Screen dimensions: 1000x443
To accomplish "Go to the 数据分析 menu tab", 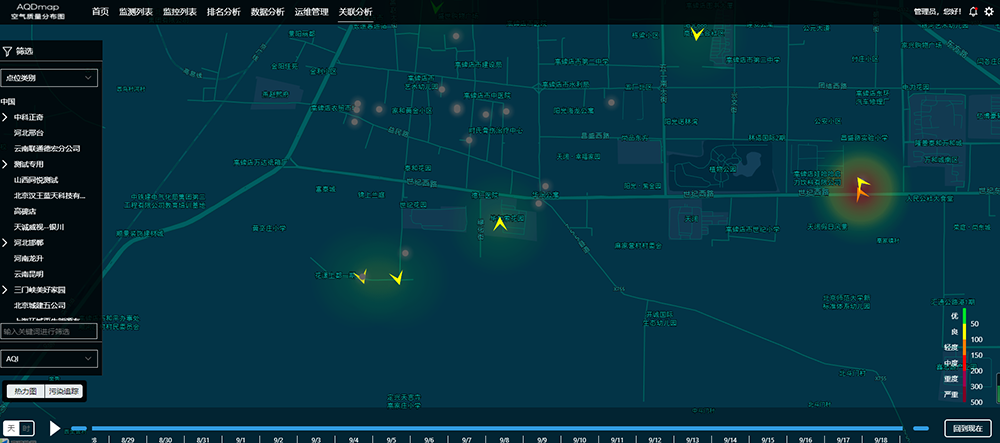I will (267, 12).
